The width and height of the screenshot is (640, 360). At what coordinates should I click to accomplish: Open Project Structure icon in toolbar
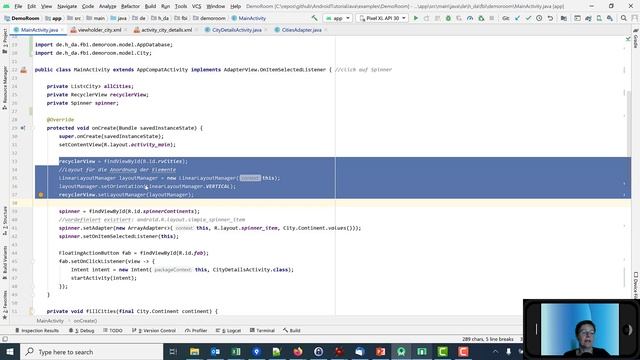click(564, 18)
